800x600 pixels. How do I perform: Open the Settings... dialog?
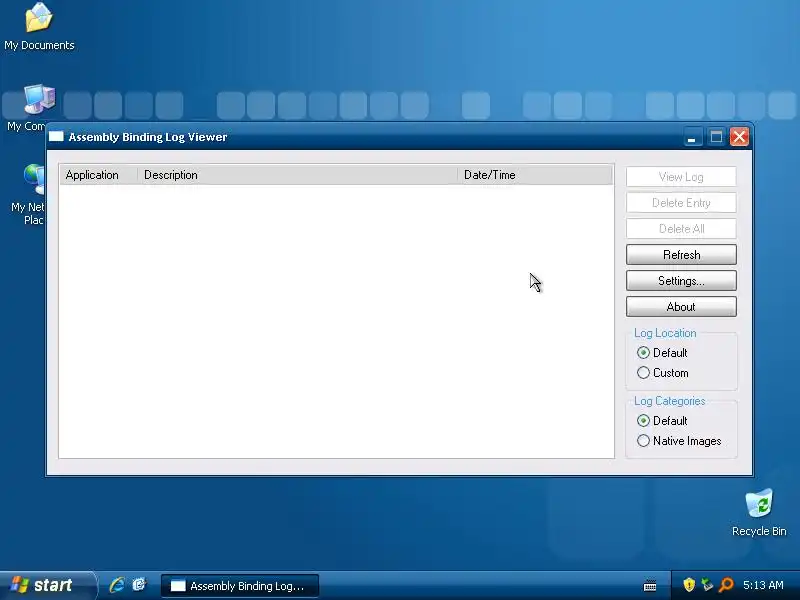pyautogui.click(x=681, y=281)
